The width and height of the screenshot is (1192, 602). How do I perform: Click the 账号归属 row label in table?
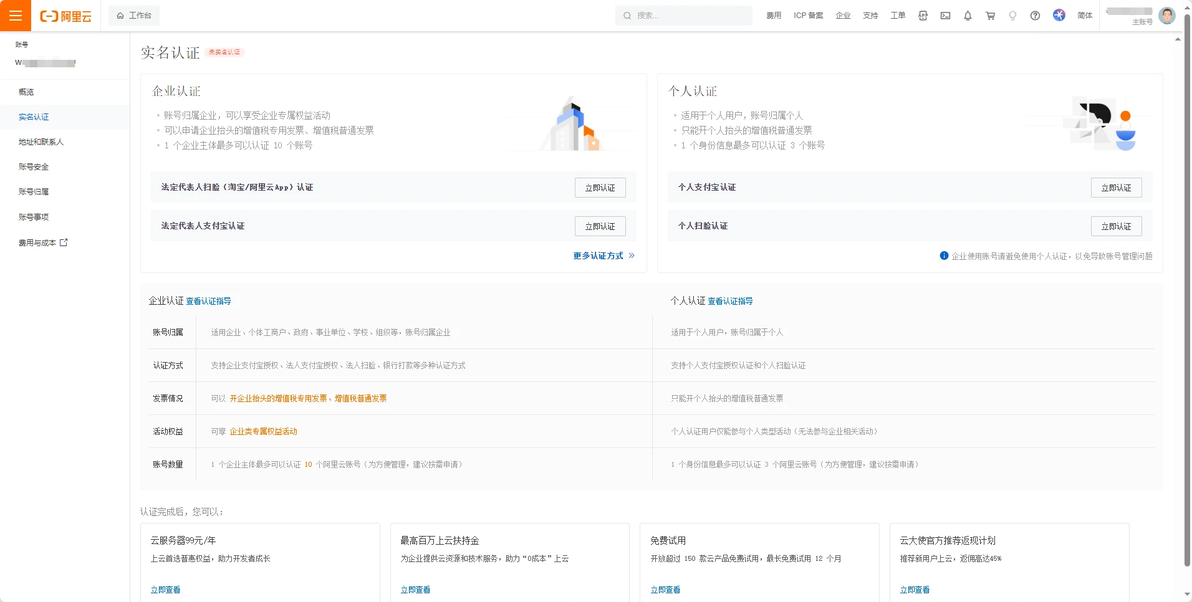pyautogui.click(x=167, y=332)
